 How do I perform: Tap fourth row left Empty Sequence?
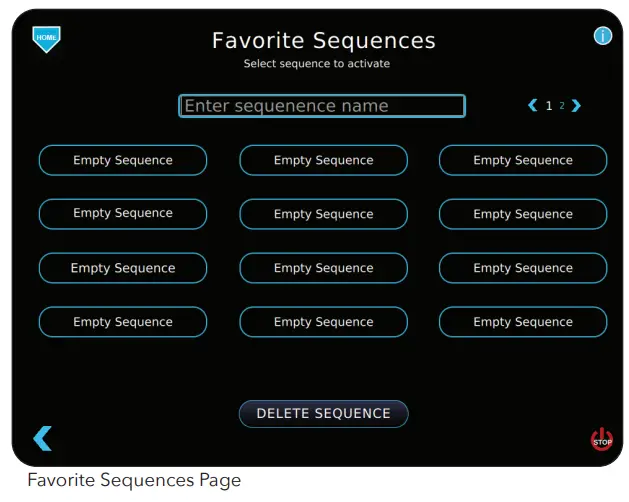(x=123, y=322)
